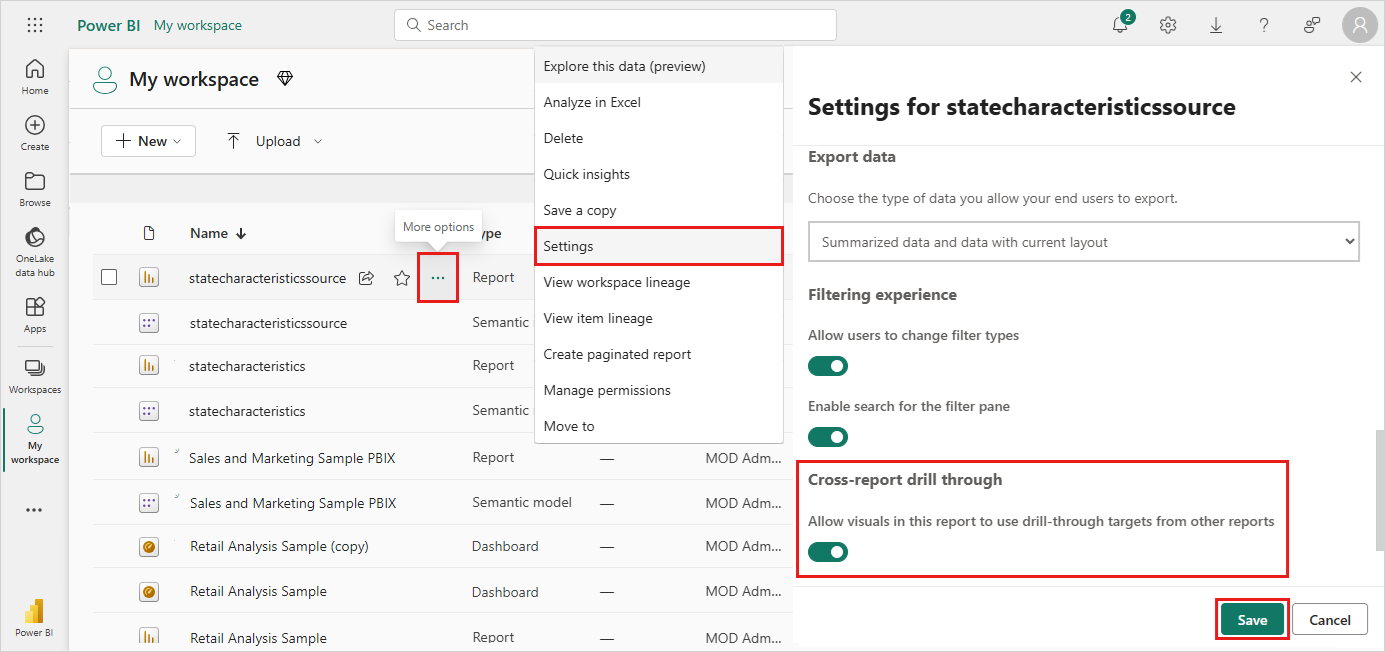Open the help question mark

(1264, 25)
